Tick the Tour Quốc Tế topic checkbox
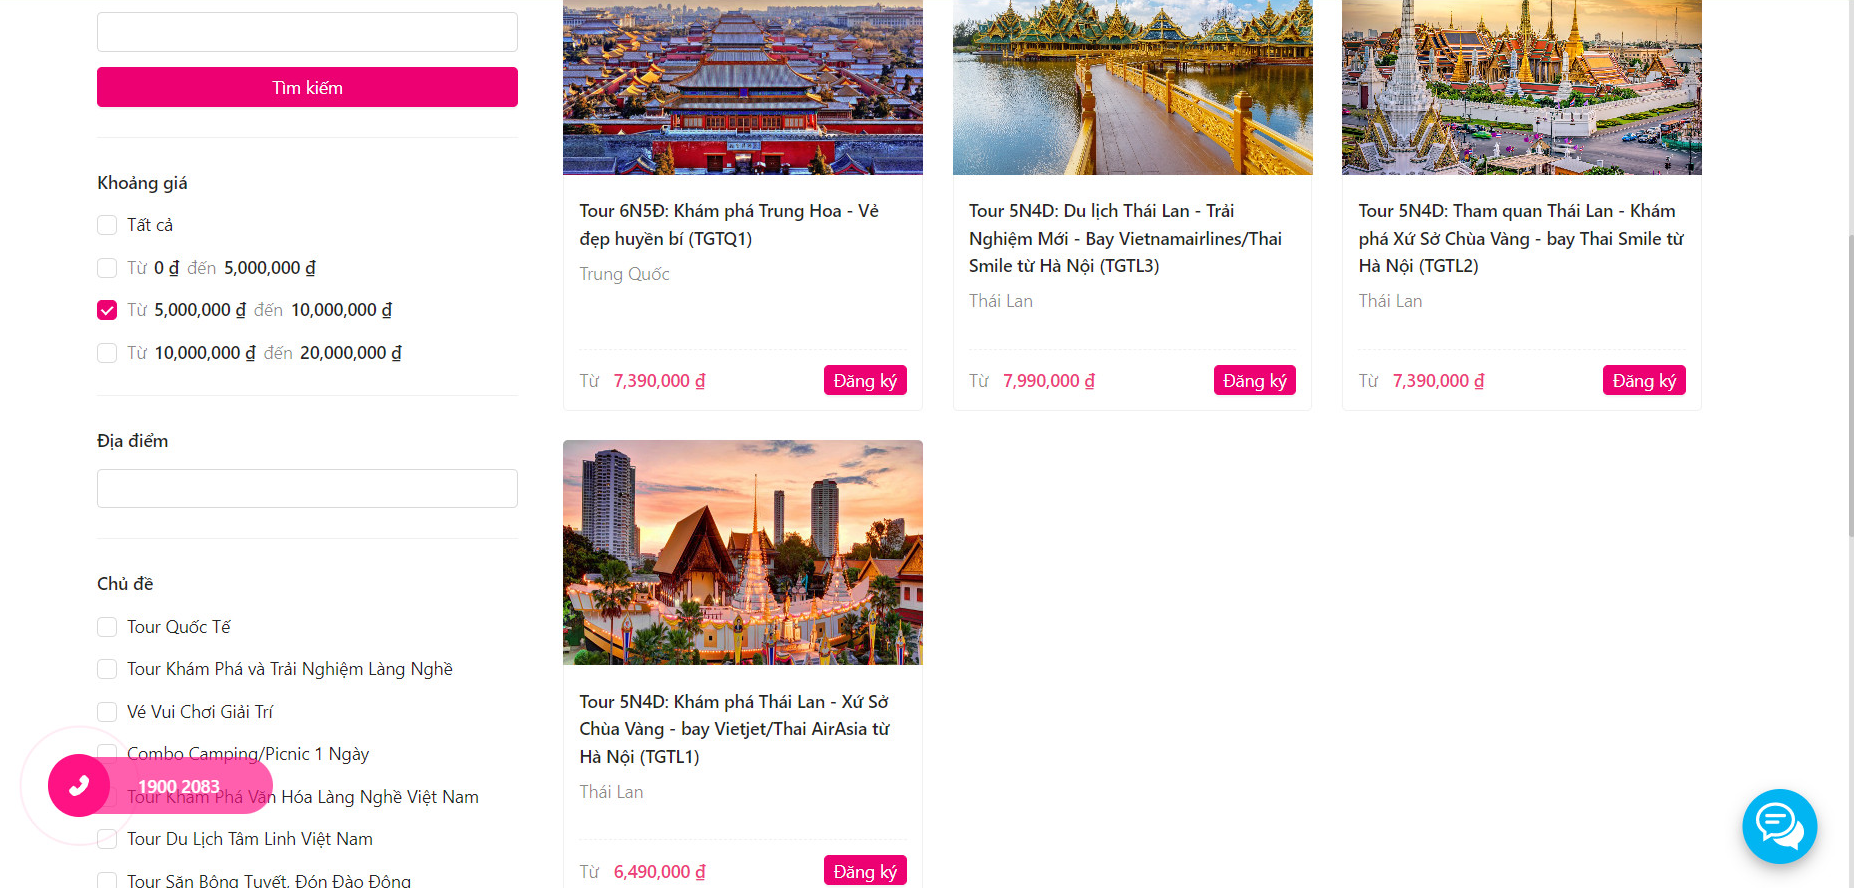The height and width of the screenshot is (888, 1854). (x=107, y=627)
